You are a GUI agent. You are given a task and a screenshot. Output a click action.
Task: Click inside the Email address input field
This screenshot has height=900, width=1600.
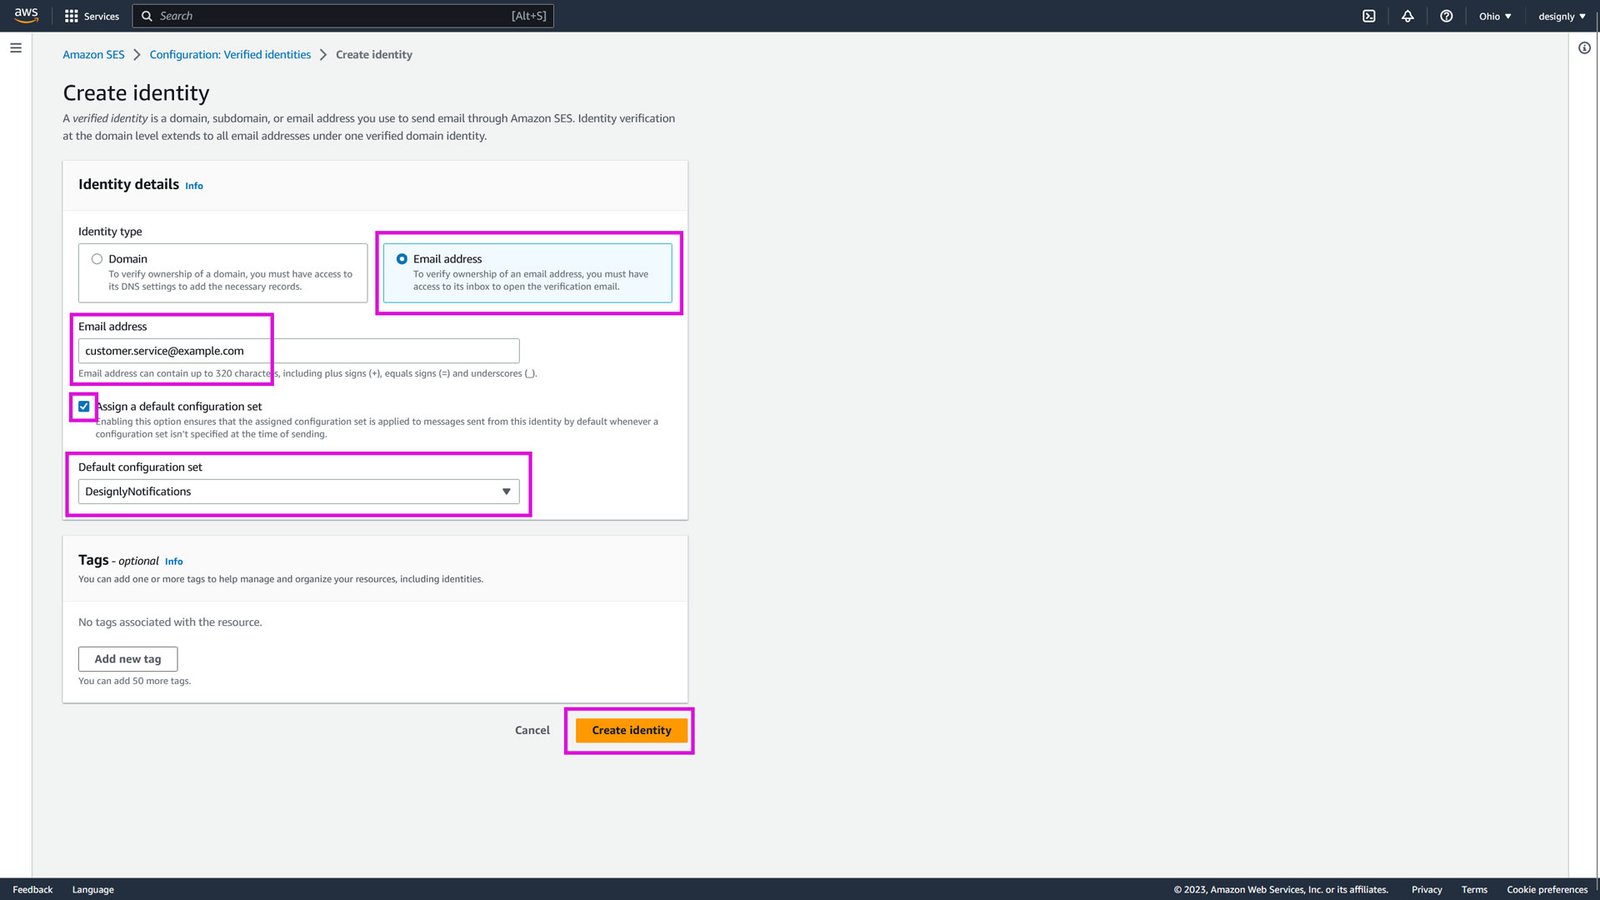click(x=298, y=350)
